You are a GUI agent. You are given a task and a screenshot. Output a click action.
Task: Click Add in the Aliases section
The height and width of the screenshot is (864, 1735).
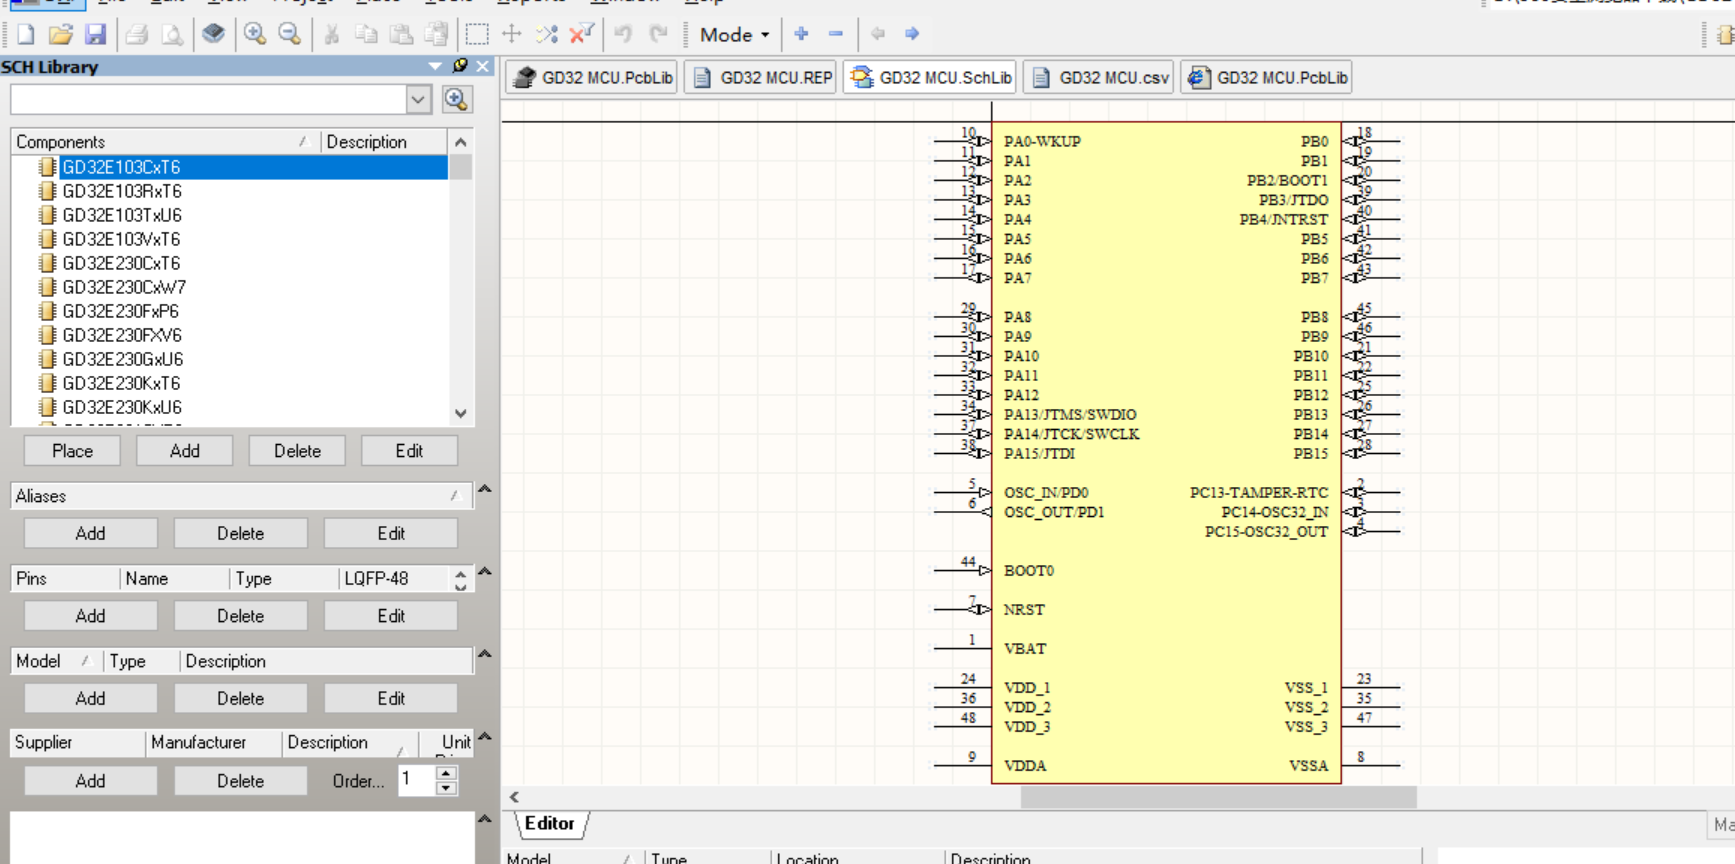point(90,534)
